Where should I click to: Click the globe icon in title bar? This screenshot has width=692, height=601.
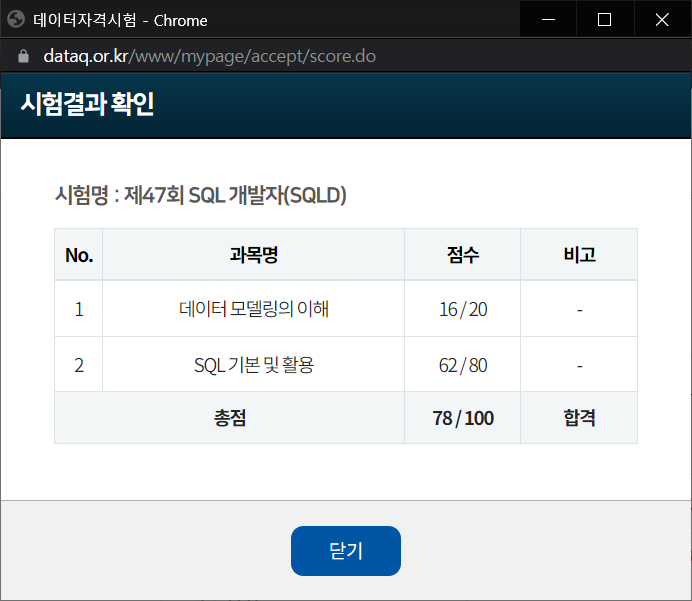click(16, 19)
